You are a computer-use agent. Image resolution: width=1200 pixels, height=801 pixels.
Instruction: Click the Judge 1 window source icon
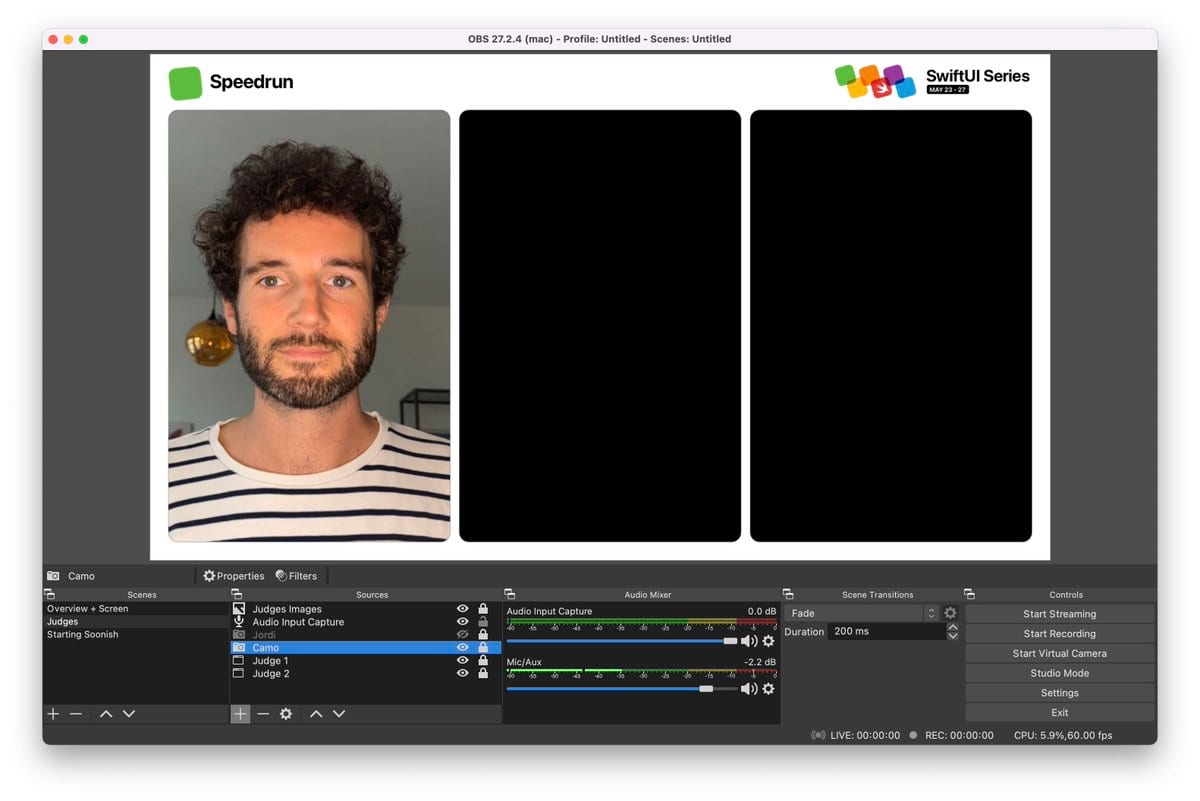click(239, 661)
